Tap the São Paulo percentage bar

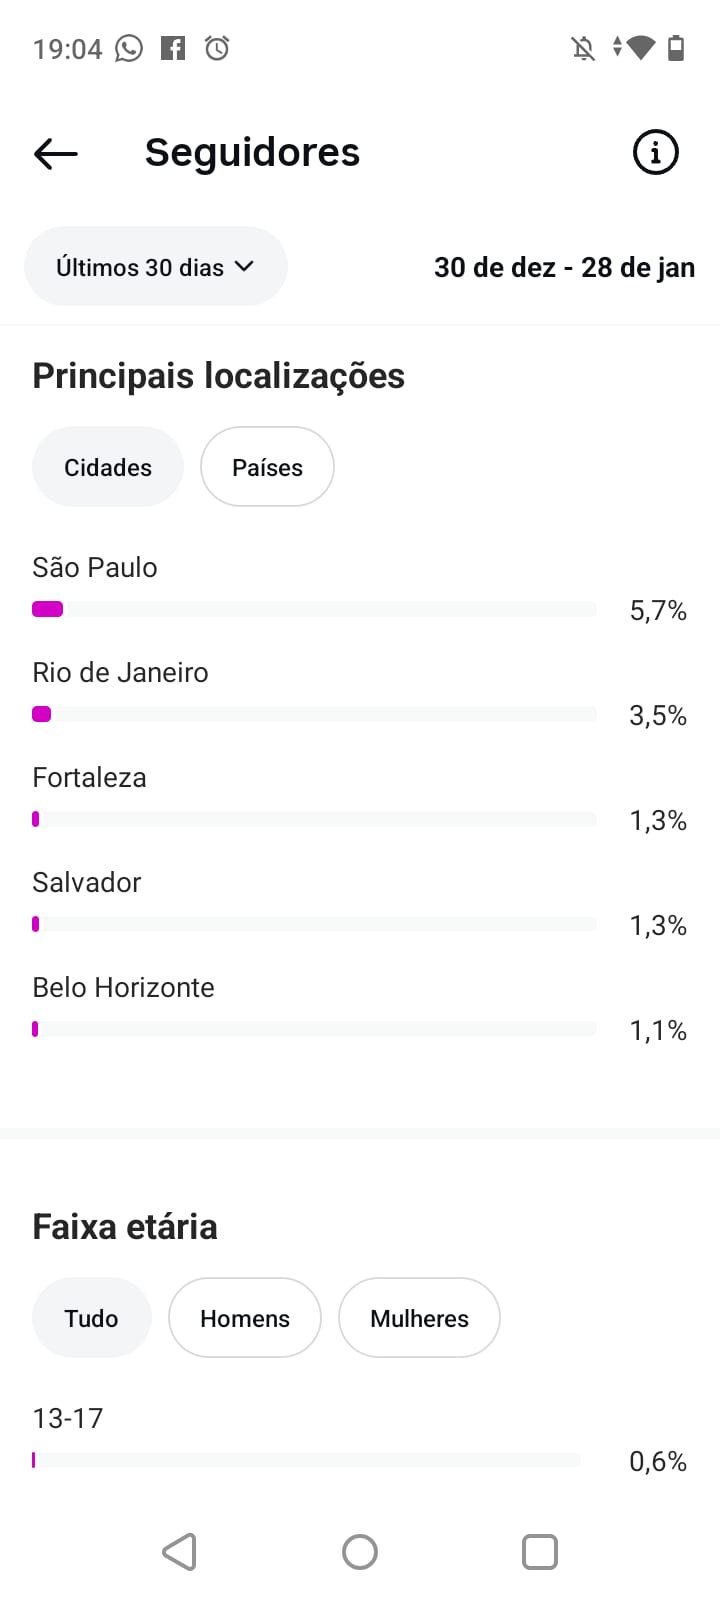[314, 609]
